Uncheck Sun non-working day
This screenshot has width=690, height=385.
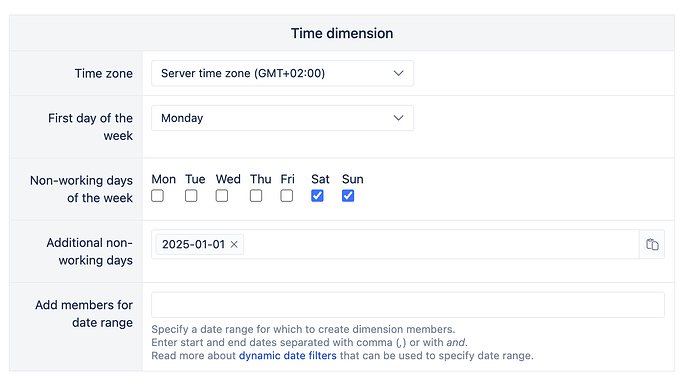pyautogui.click(x=348, y=195)
